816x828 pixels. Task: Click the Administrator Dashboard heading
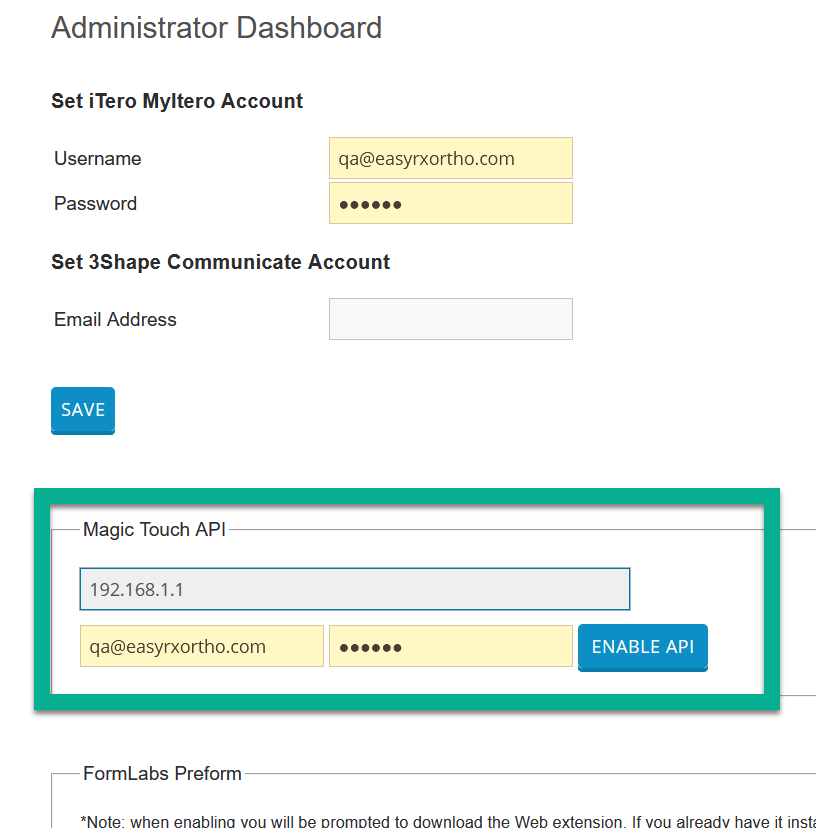tap(216, 27)
